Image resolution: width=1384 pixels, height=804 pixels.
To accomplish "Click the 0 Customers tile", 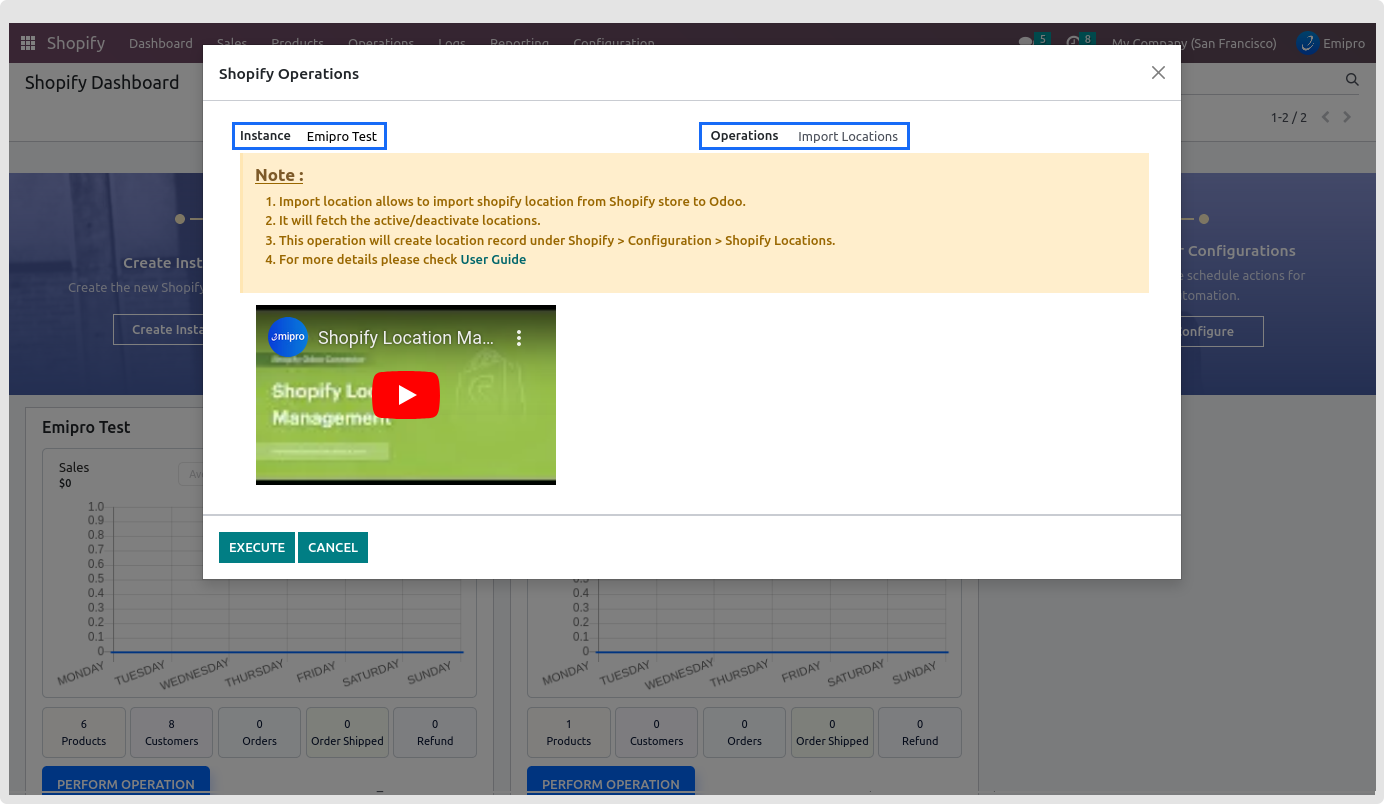I will [x=657, y=732].
